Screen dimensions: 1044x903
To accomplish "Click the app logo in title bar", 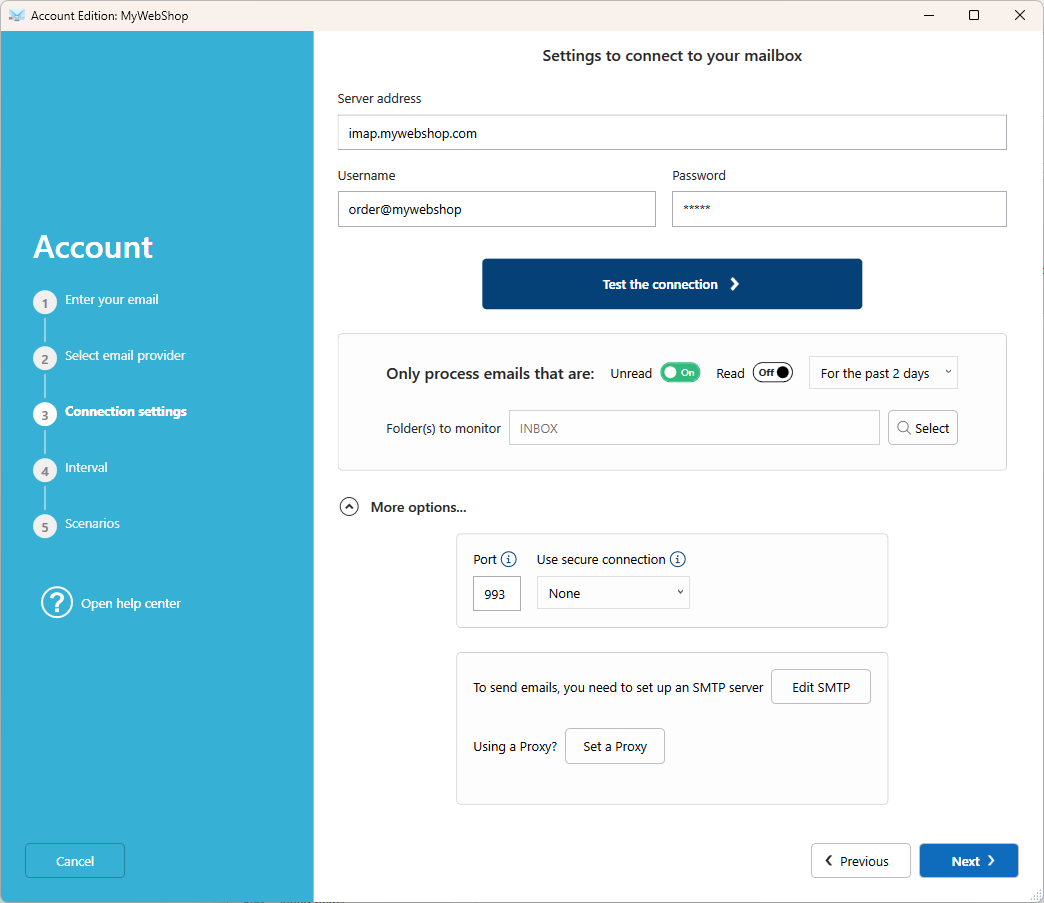I will 16,15.
